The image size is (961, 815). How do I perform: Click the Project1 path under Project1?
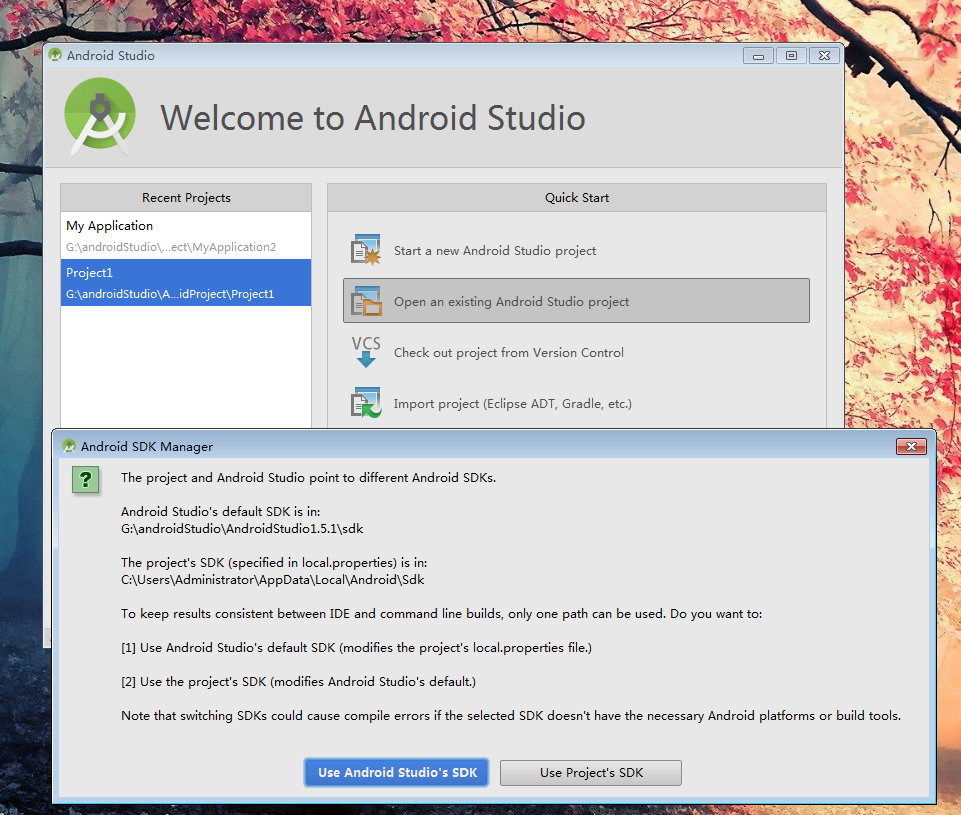coord(170,294)
